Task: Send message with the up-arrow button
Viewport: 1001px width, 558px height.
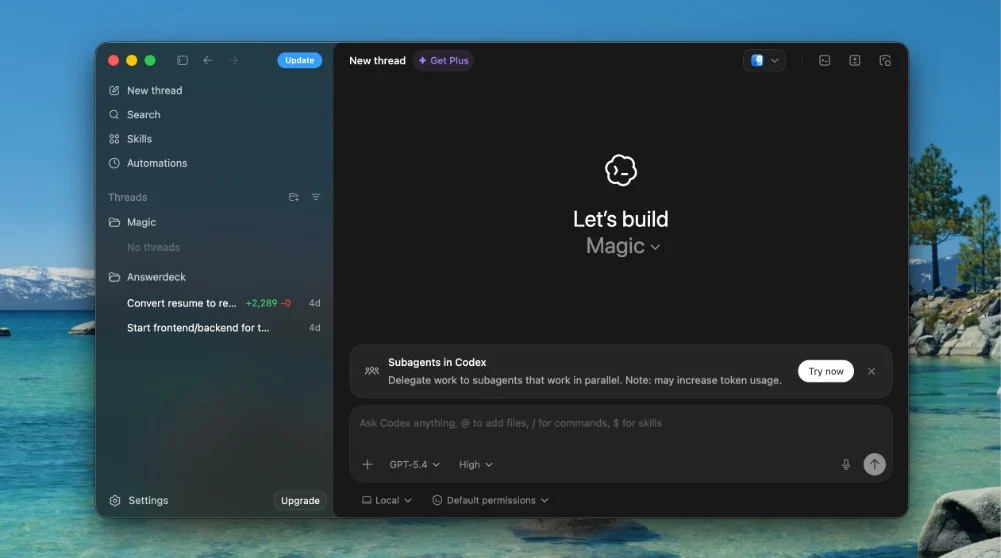Action: [x=874, y=464]
